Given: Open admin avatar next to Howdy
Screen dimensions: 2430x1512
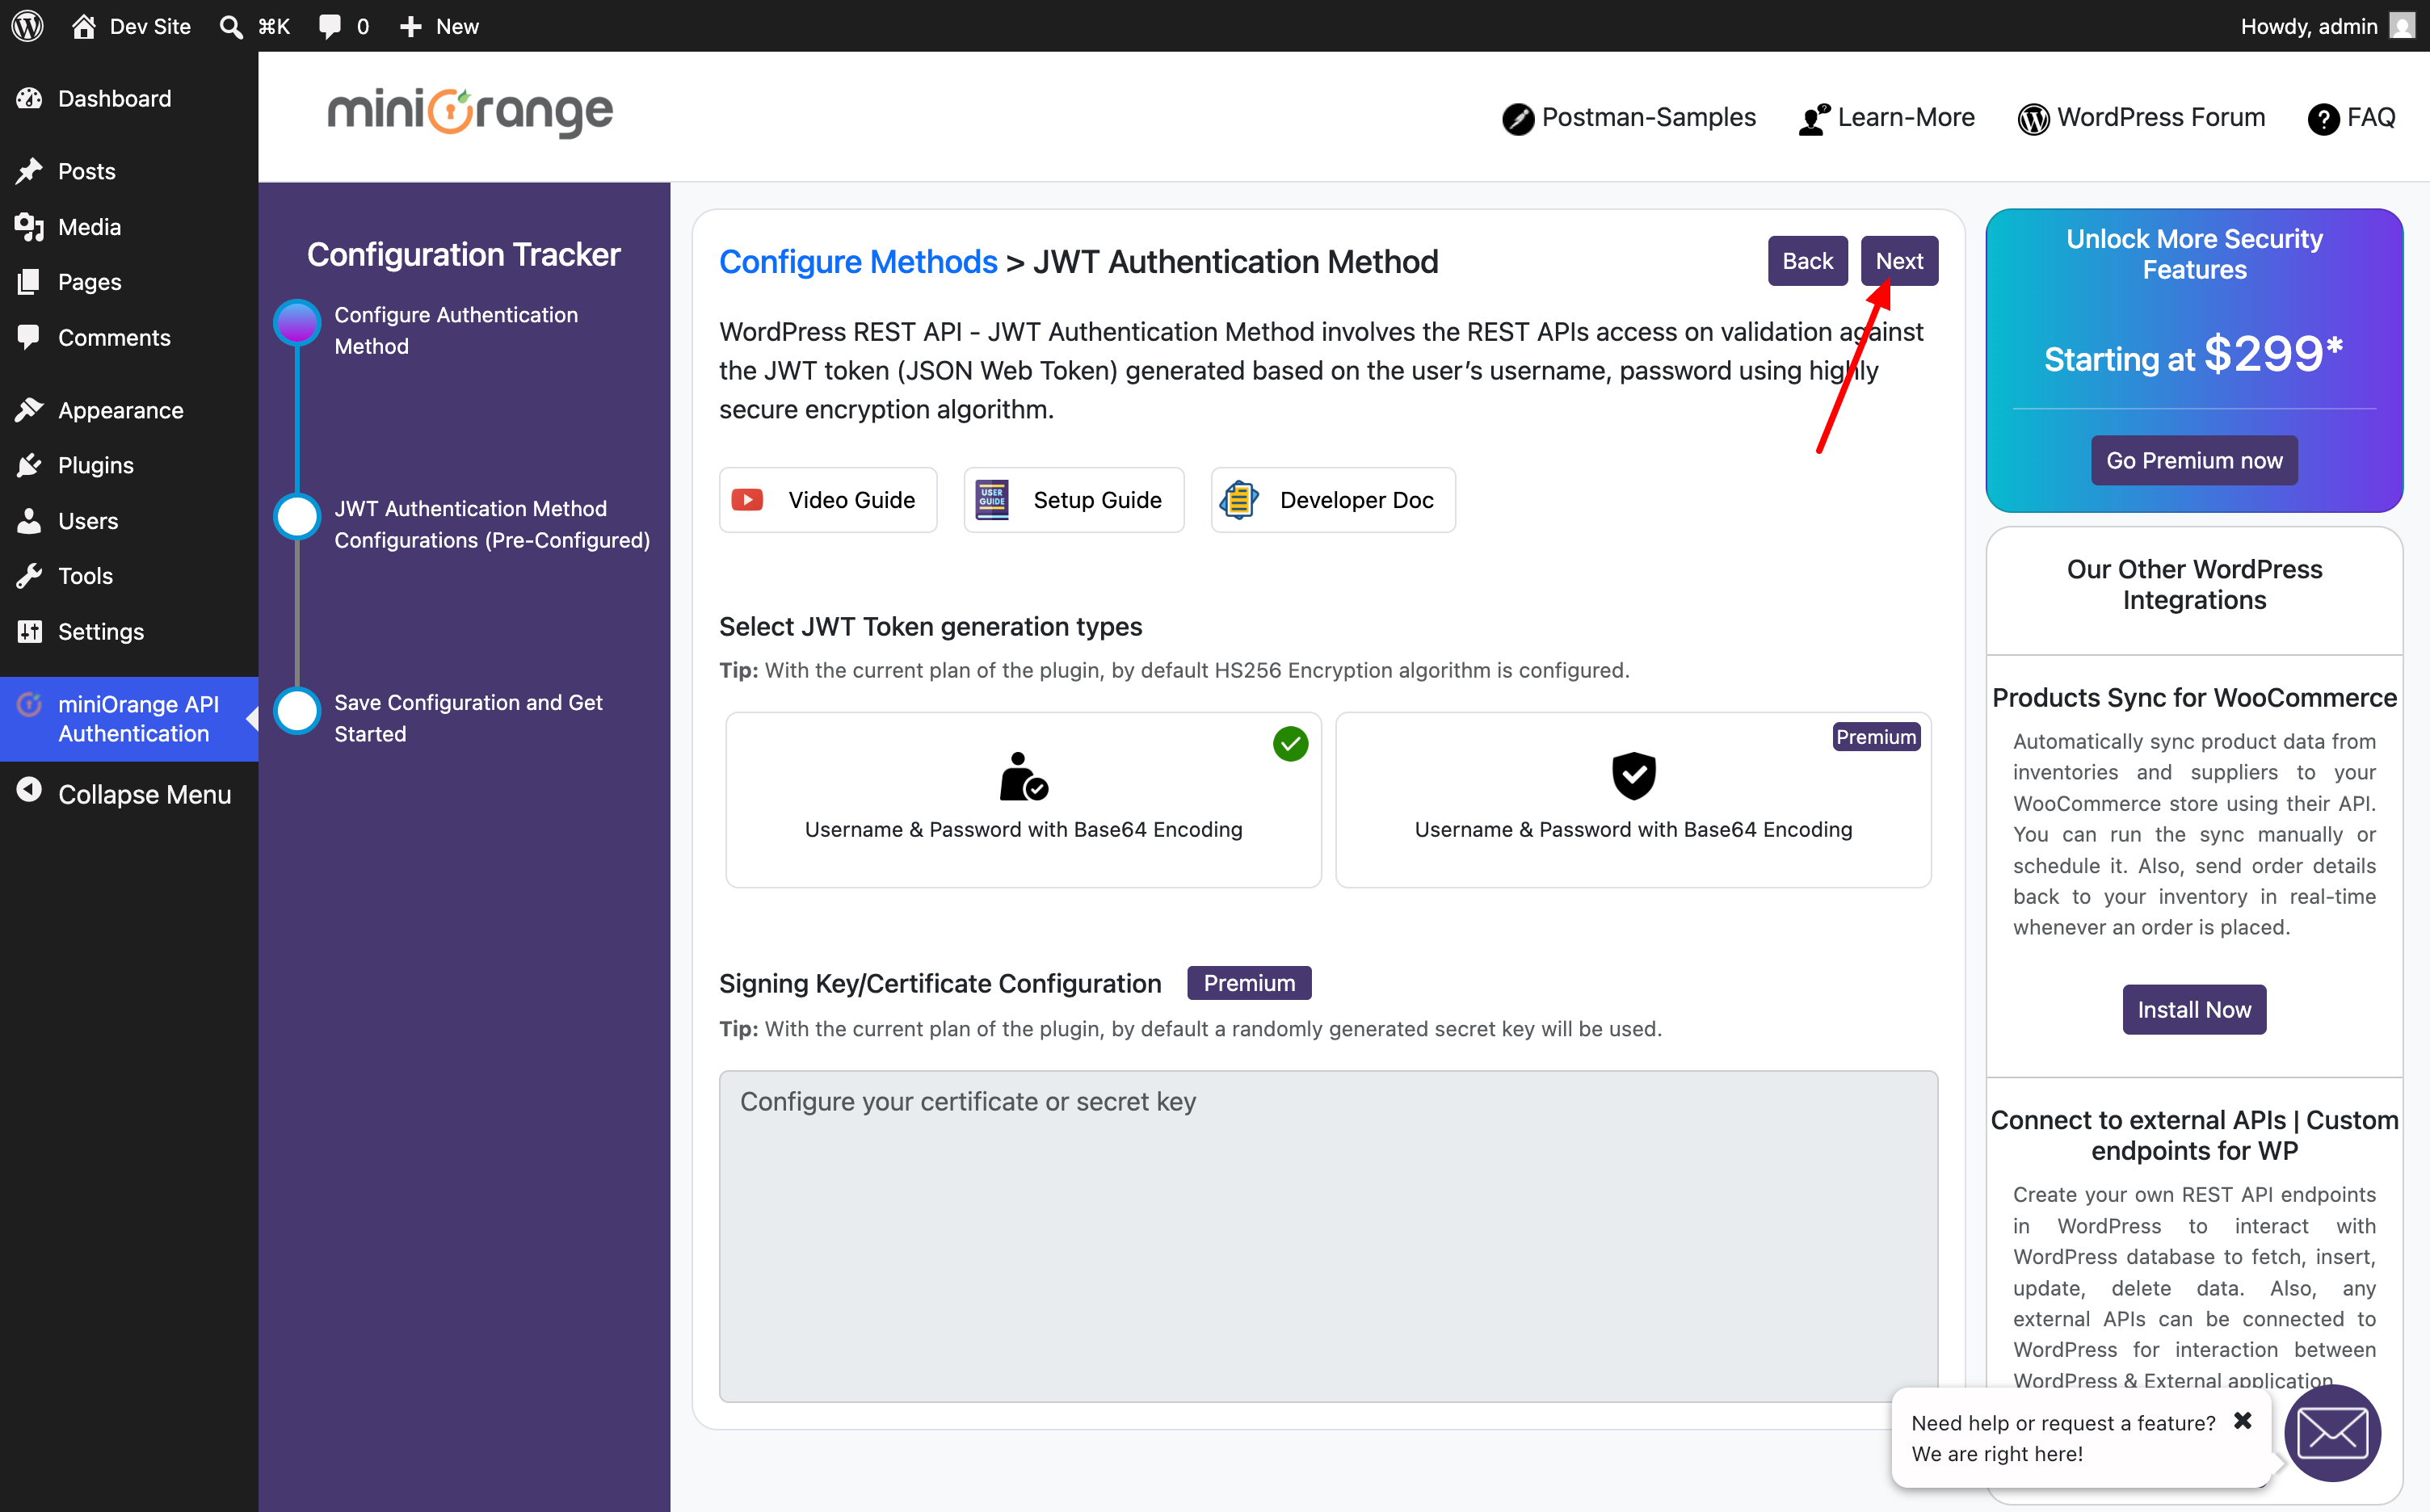Looking at the screenshot, I should (2402, 26).
